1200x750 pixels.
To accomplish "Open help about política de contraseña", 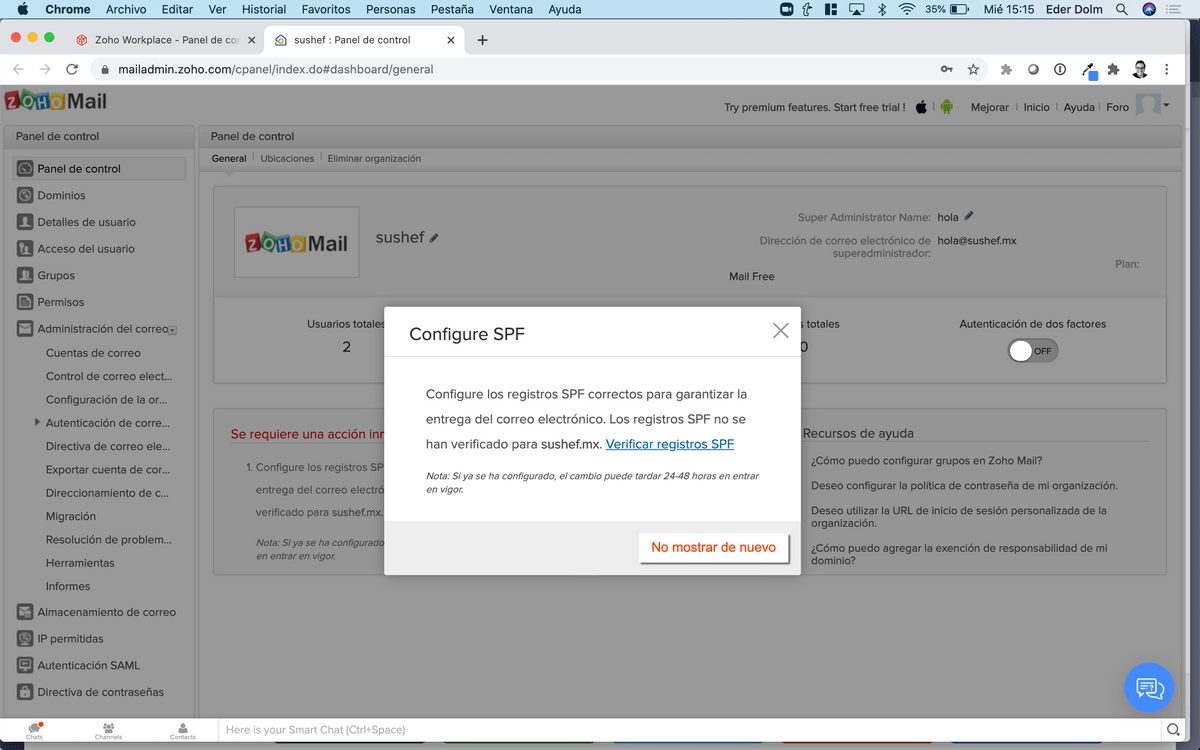I will tap(964, 486).
